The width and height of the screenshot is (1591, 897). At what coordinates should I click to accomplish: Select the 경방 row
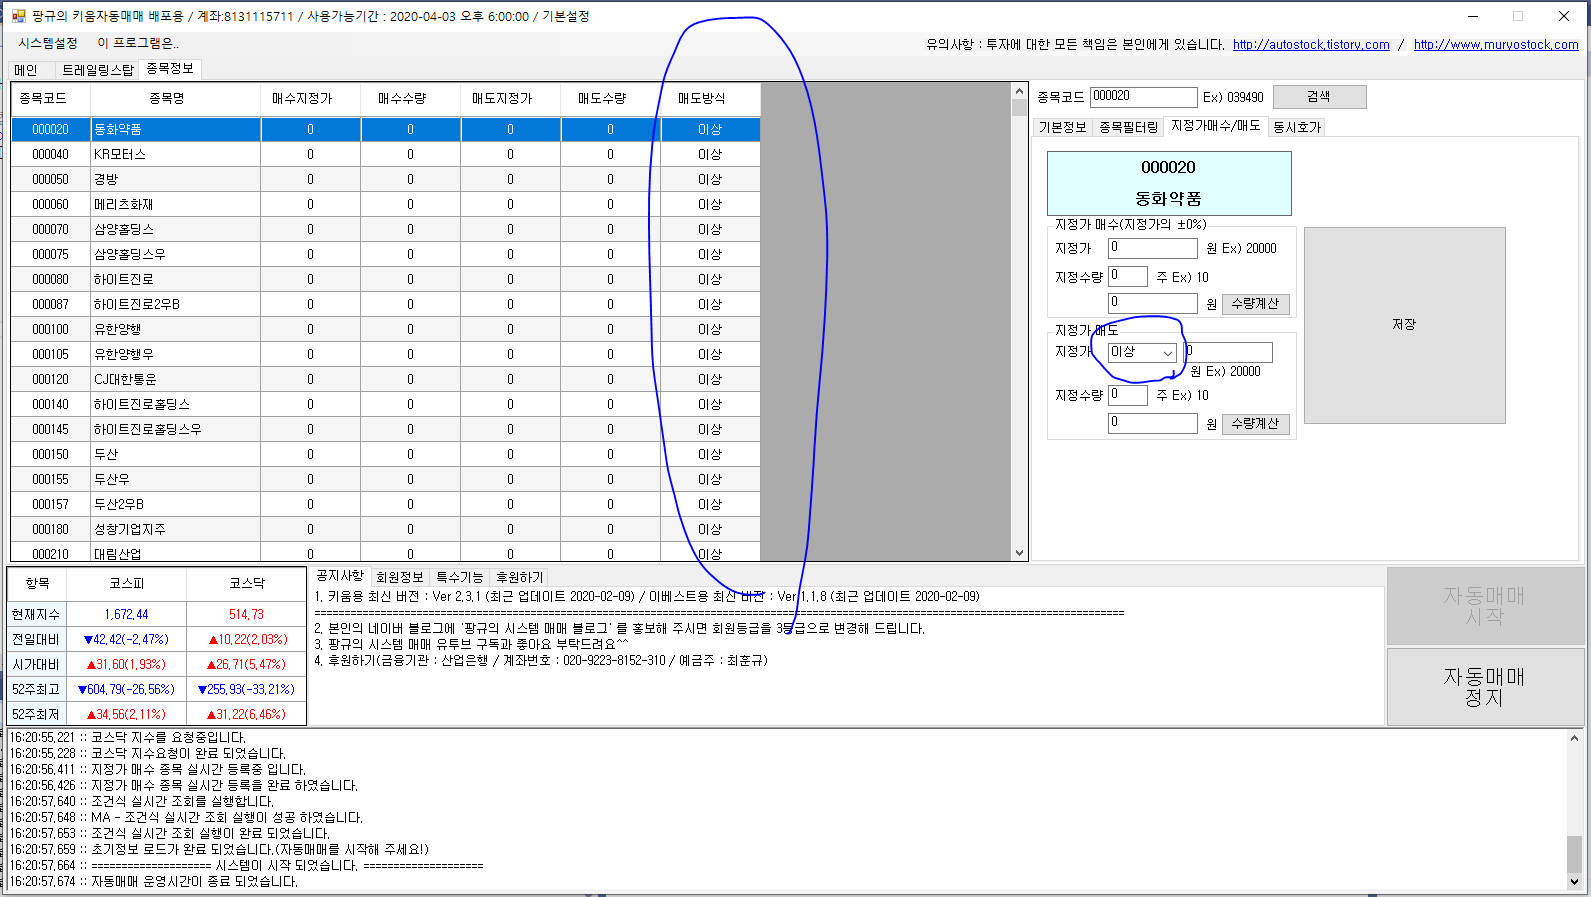pyautogui.click(x=386, y=179)
